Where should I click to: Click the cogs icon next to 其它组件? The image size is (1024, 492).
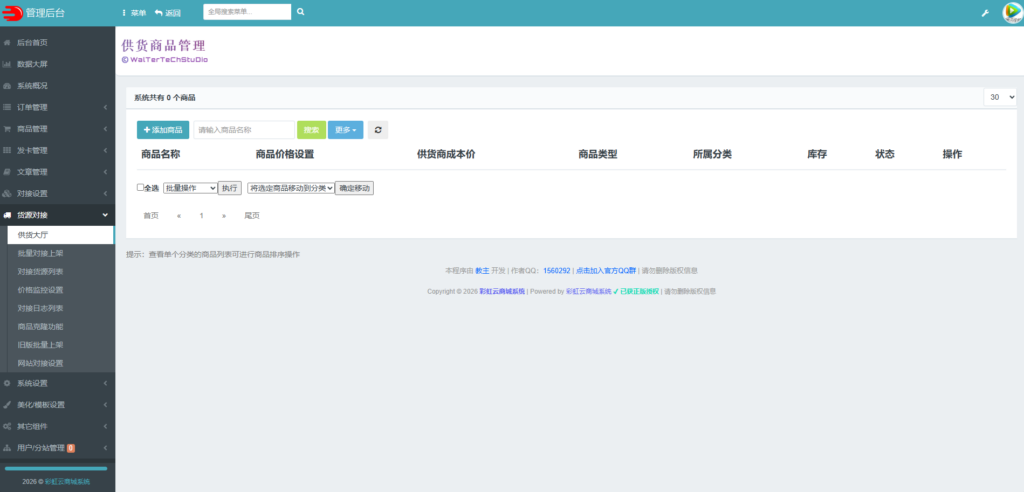pyautogui.click(x=7, y=426)
